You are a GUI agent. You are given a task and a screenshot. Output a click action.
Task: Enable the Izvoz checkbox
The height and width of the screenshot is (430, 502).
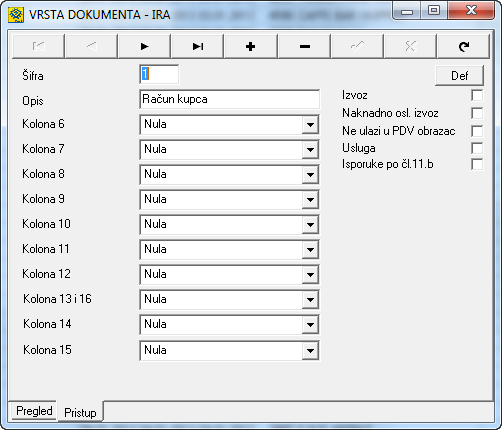(x=477, y=95)
